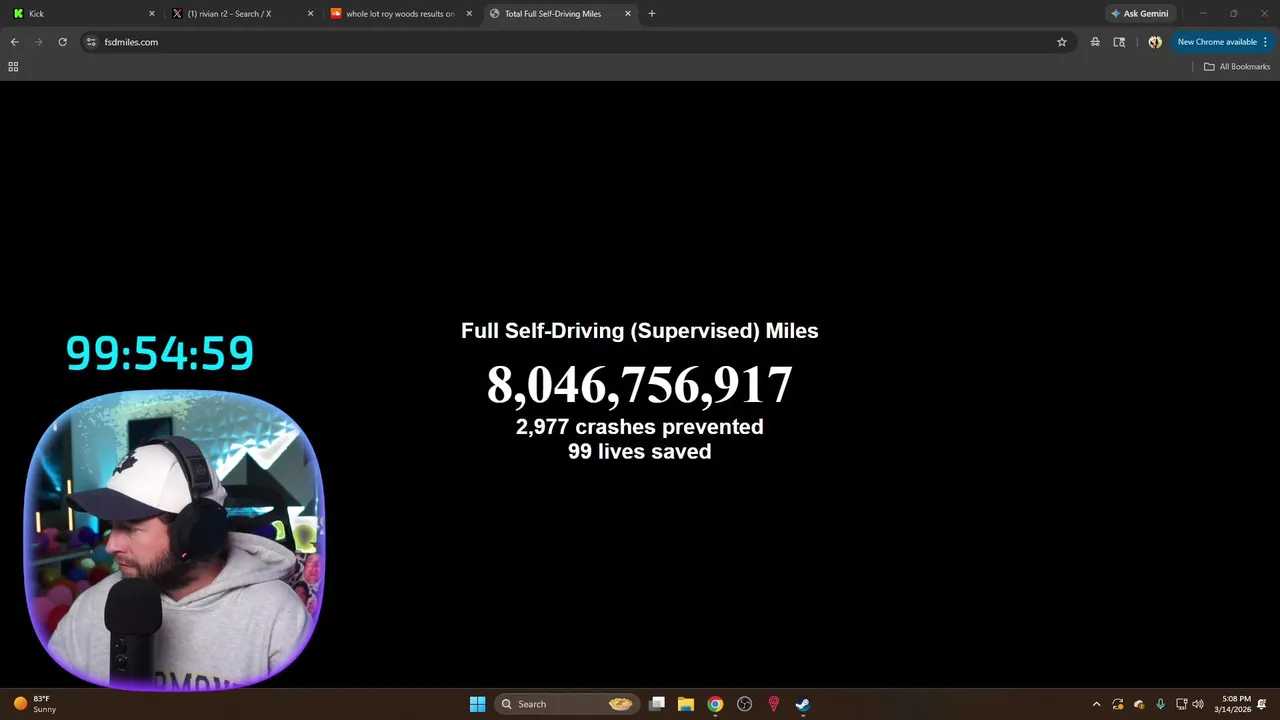Open Task View from the taskbar
The image size is (1280, 720).
pyautogui.click(x=657, y=704)
